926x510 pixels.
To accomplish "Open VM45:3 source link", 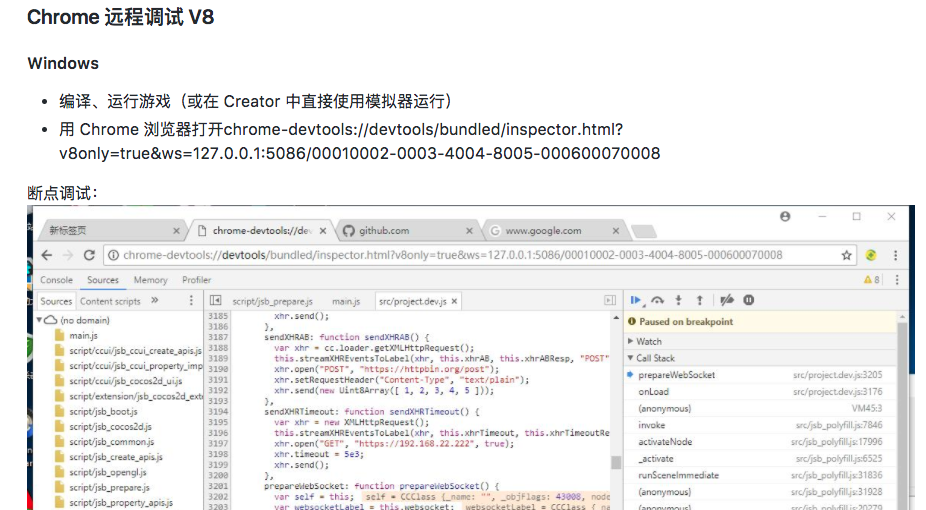I will tap(866, 408).
